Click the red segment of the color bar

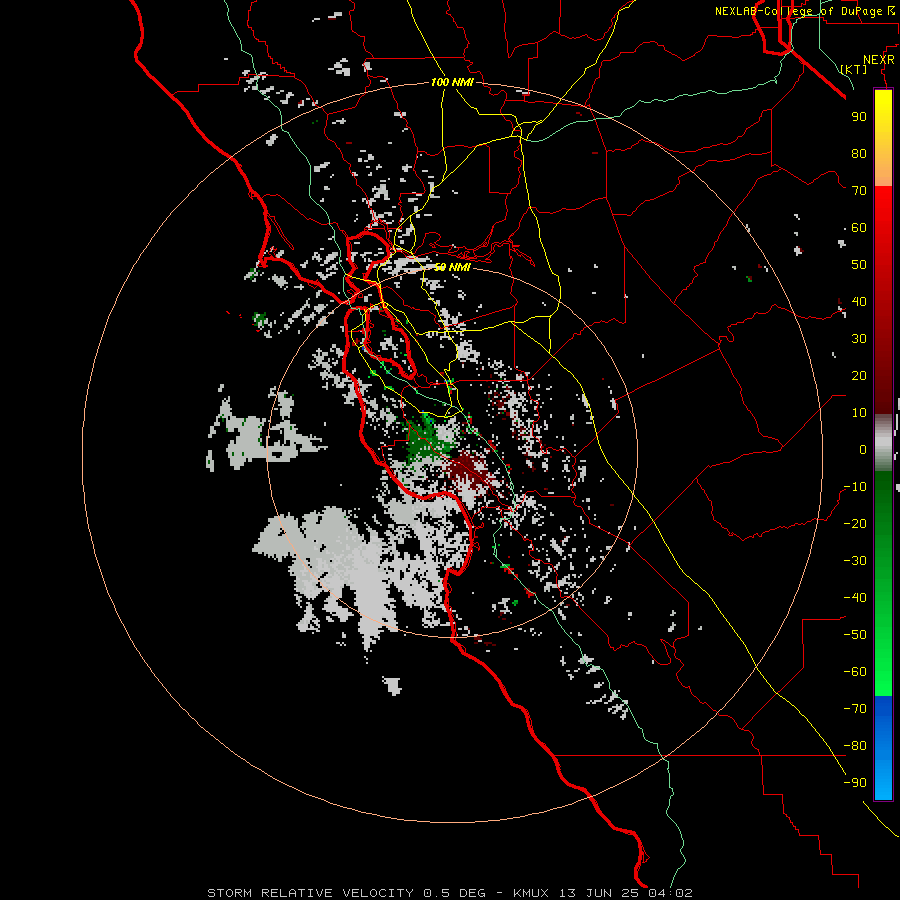pos(883,300)
